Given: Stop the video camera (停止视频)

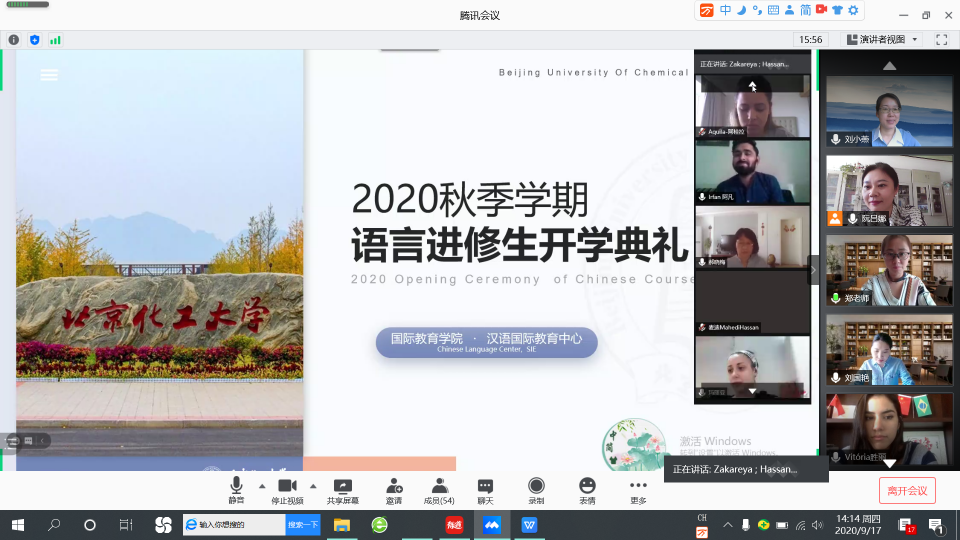Looking at the screenshot, I should 287,490.
